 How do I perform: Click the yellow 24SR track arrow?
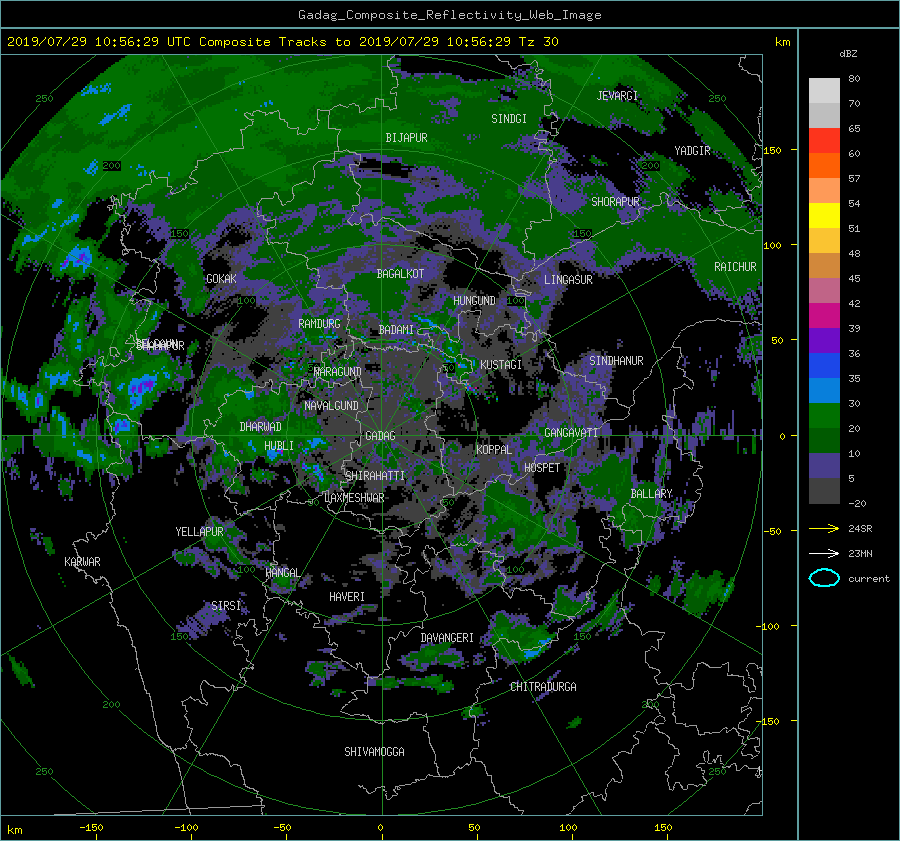coord(824,528)
